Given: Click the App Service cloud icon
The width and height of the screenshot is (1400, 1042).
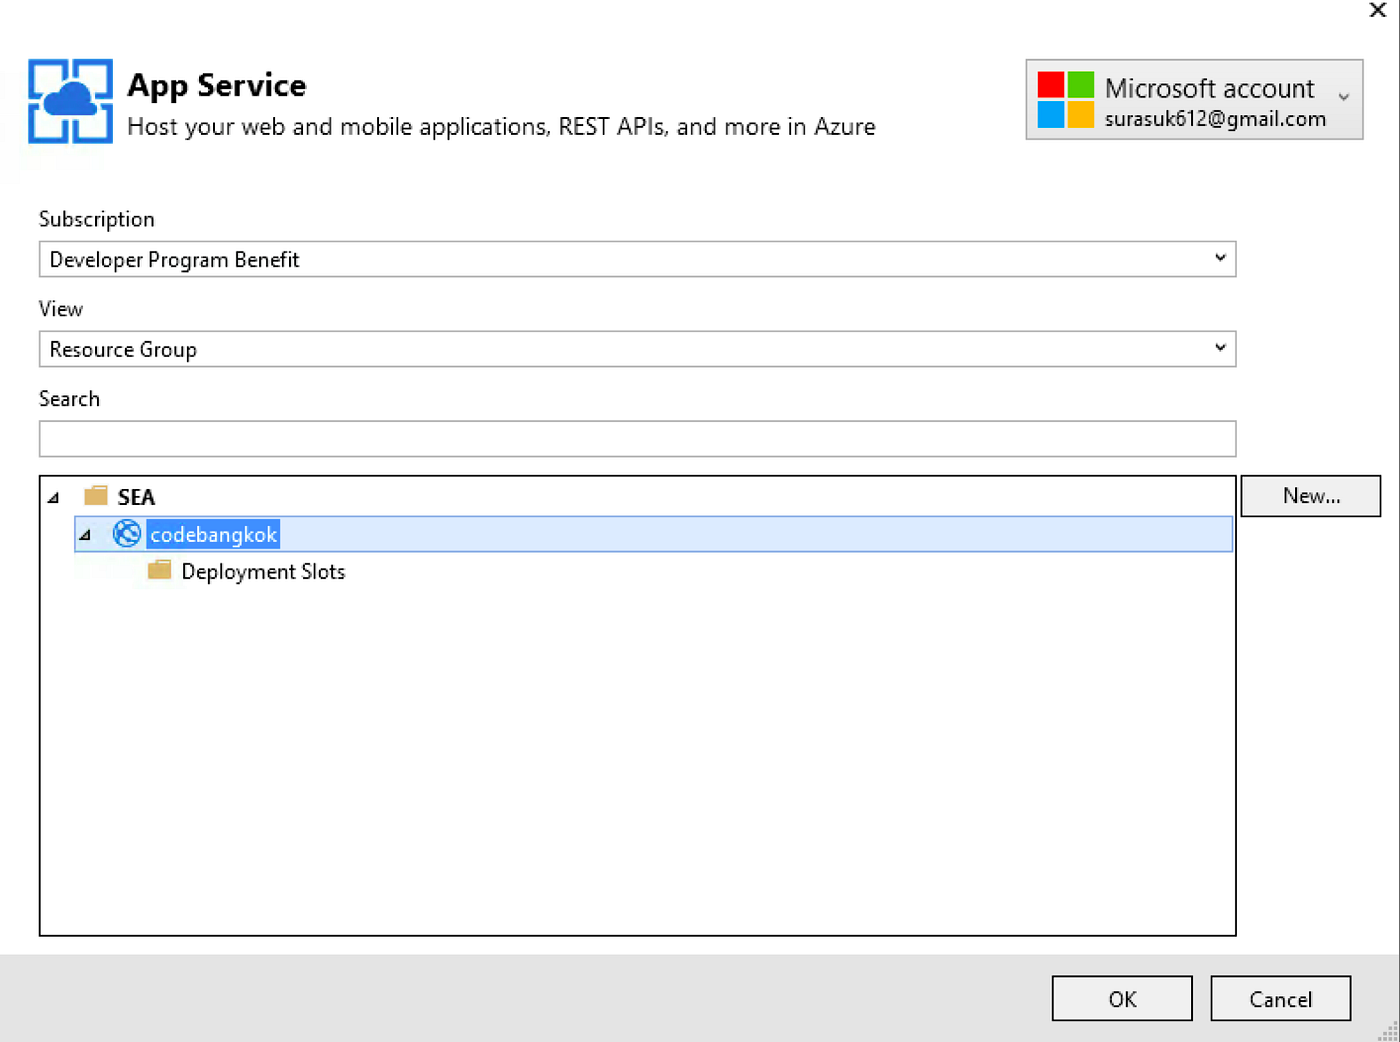Looking at the screenshot, I should click(x=68, y=100).
